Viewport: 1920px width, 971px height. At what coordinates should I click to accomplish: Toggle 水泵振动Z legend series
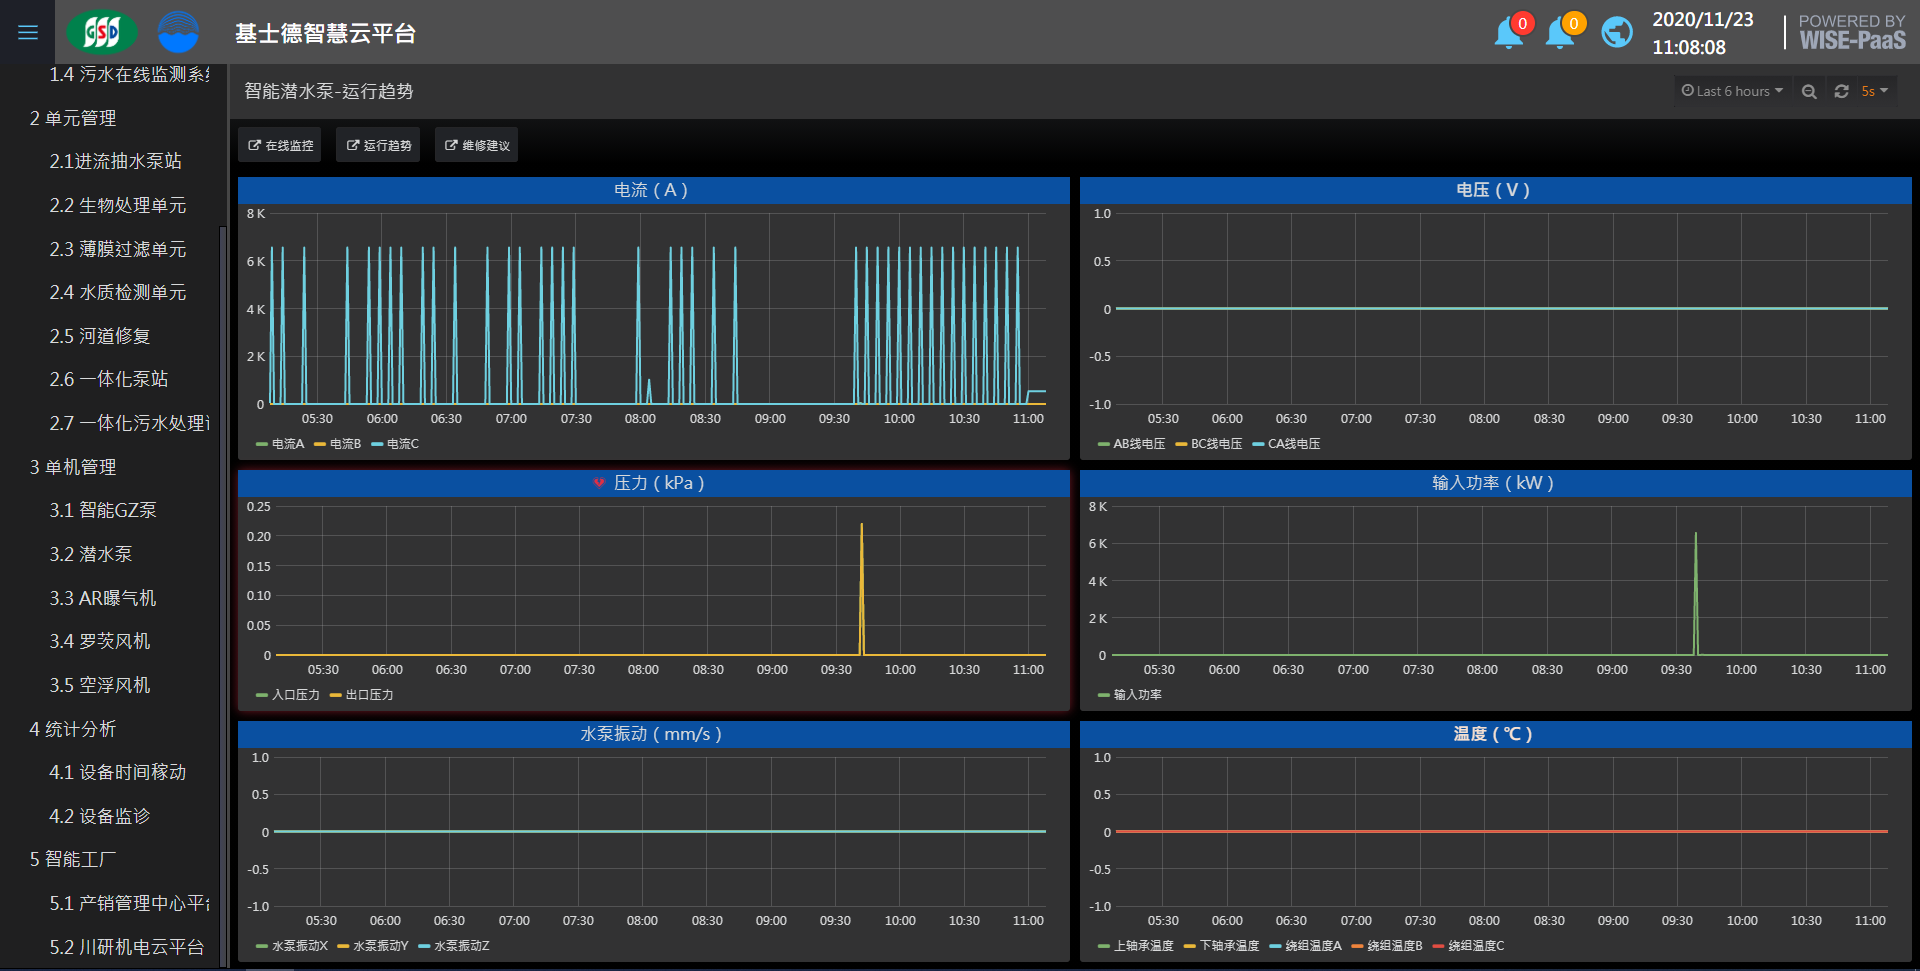pos(461,946)
